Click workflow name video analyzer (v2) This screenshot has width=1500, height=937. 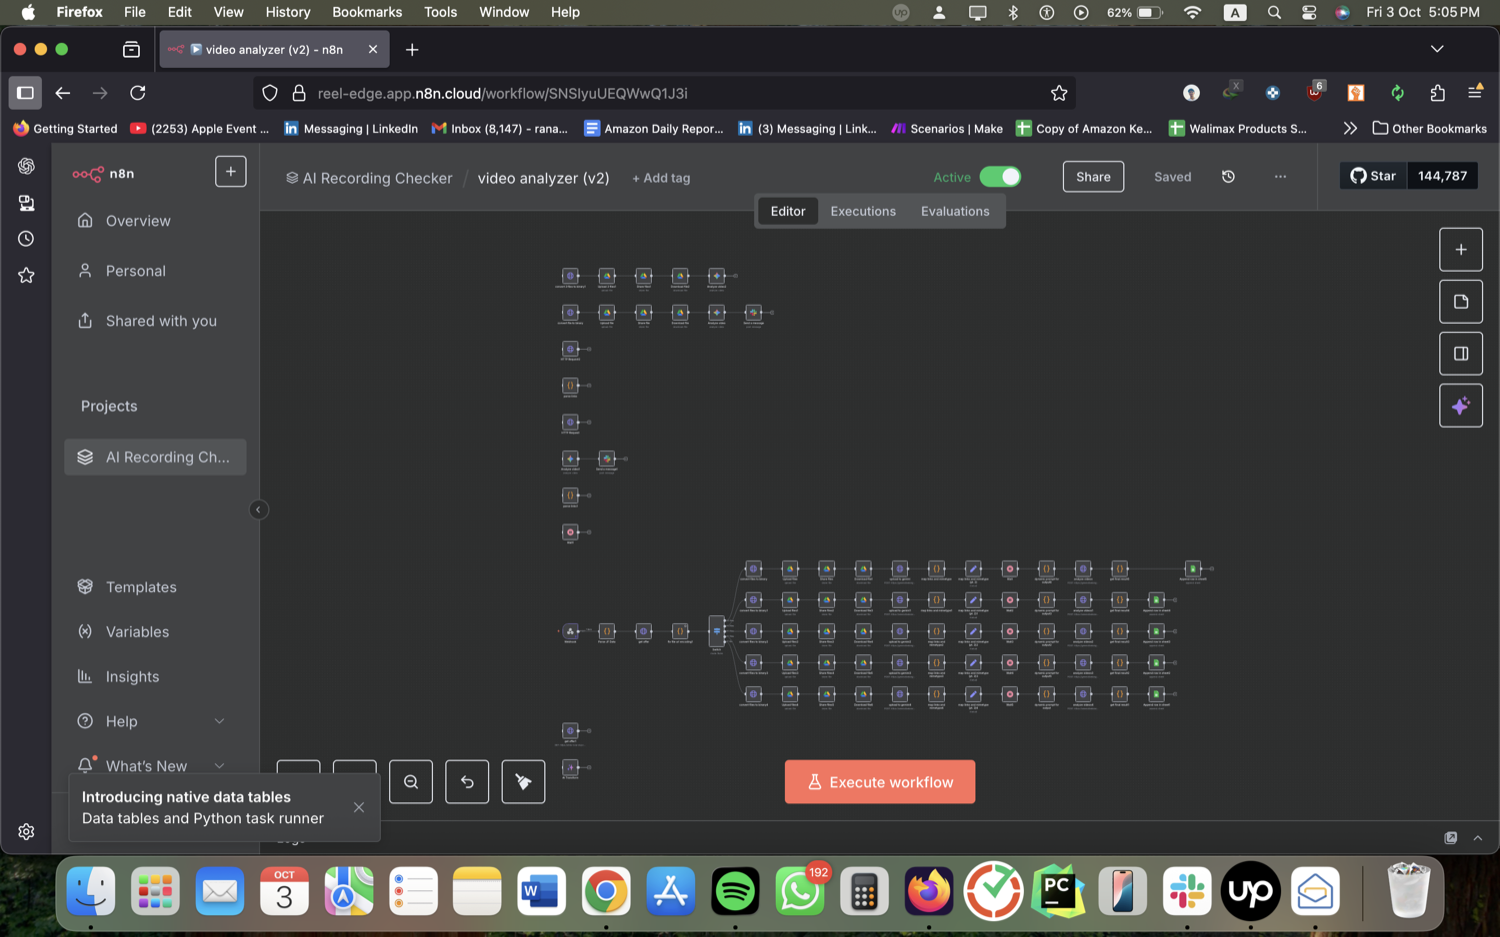543,178
